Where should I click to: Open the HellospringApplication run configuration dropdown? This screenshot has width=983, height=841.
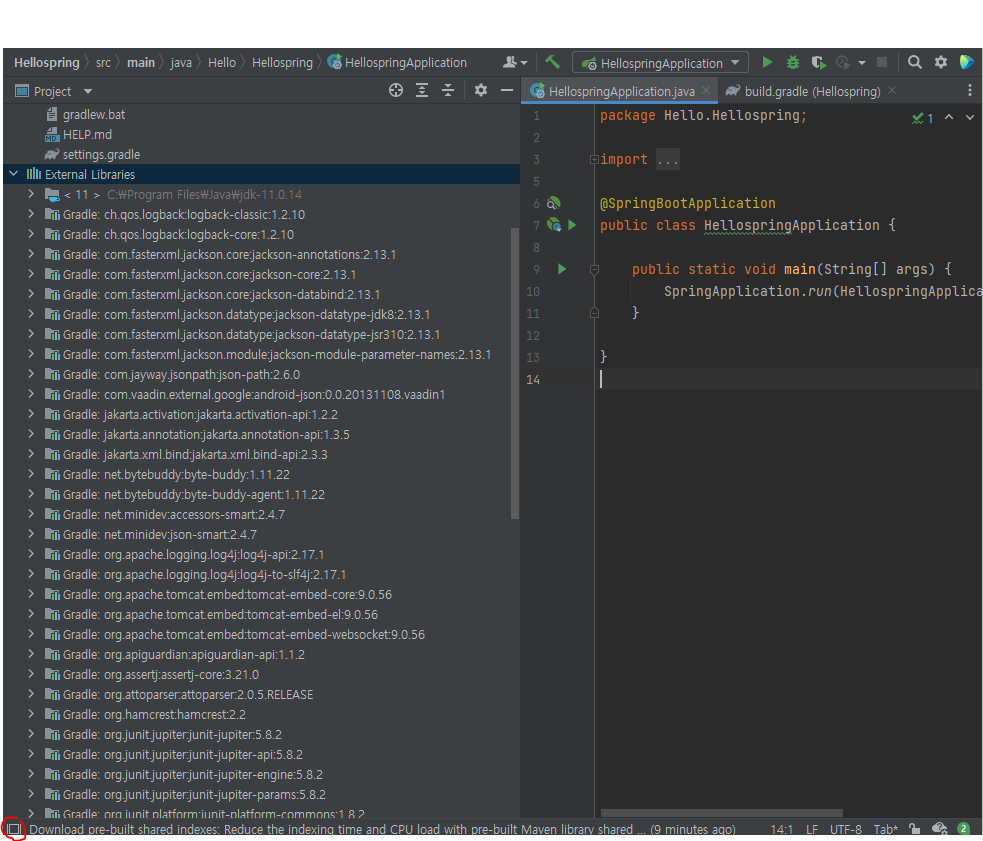coord(661,63)
